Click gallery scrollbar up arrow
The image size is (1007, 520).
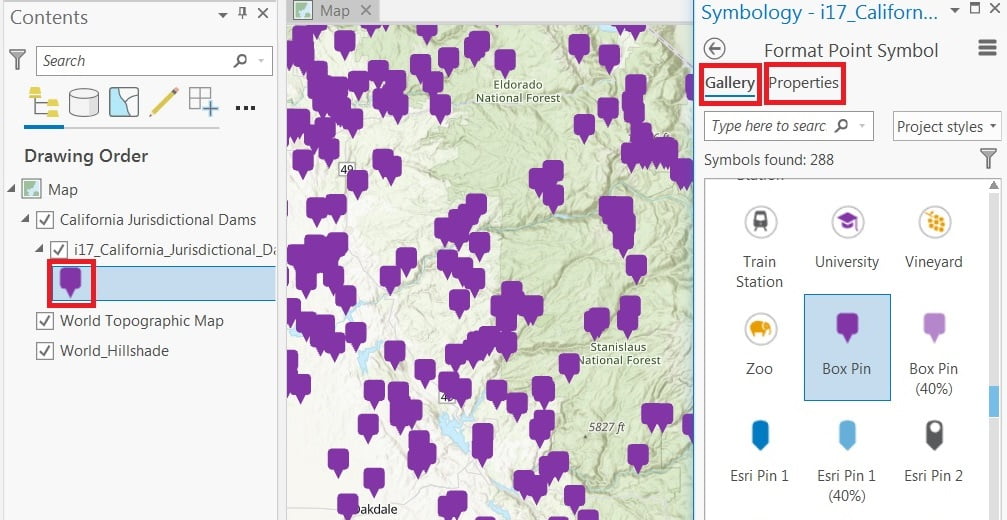click(994, 186)
